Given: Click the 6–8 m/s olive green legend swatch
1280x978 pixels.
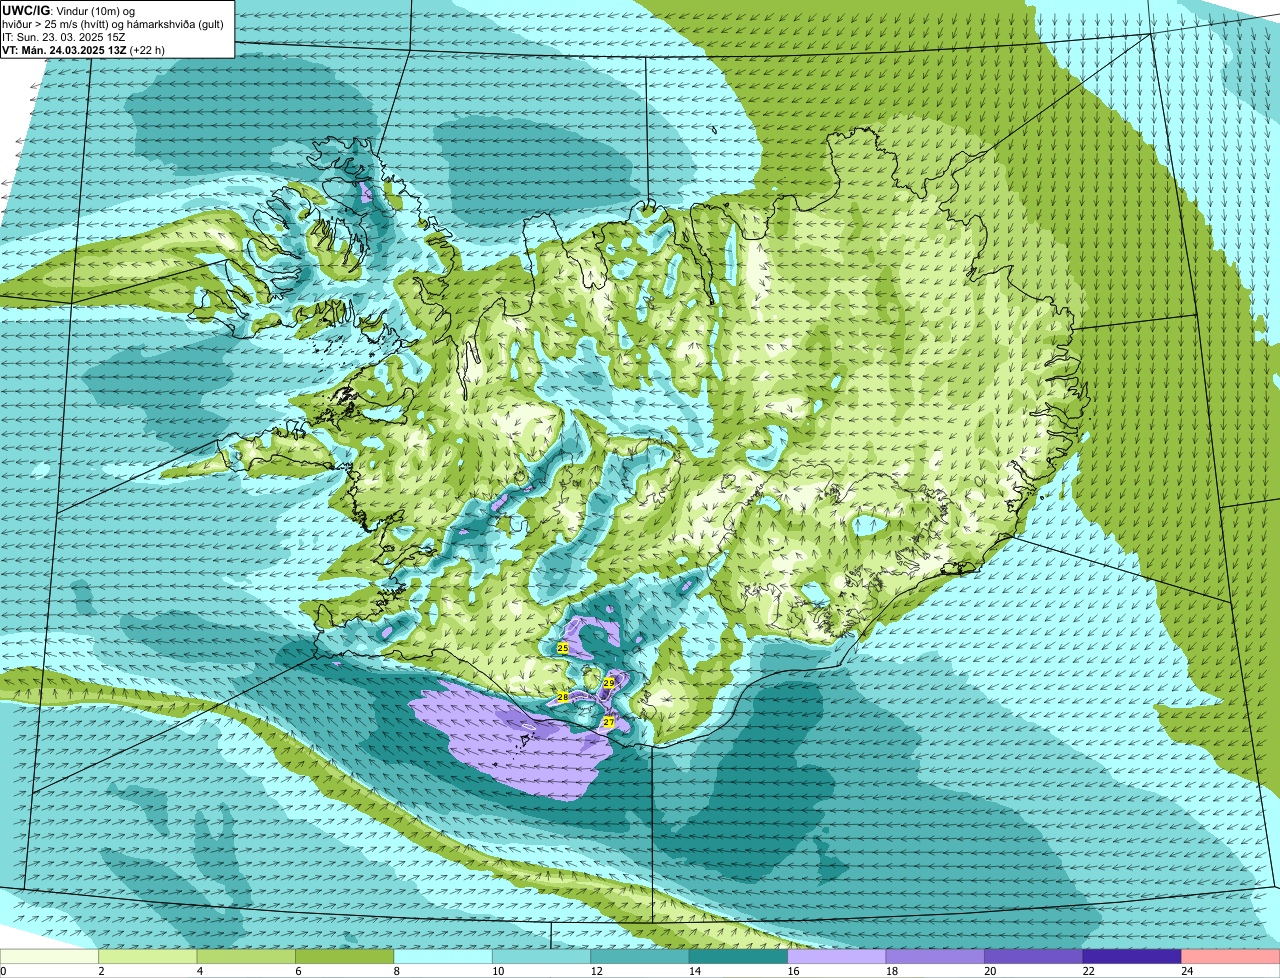Looking at the screenshot, I should [x=345, y=956].
